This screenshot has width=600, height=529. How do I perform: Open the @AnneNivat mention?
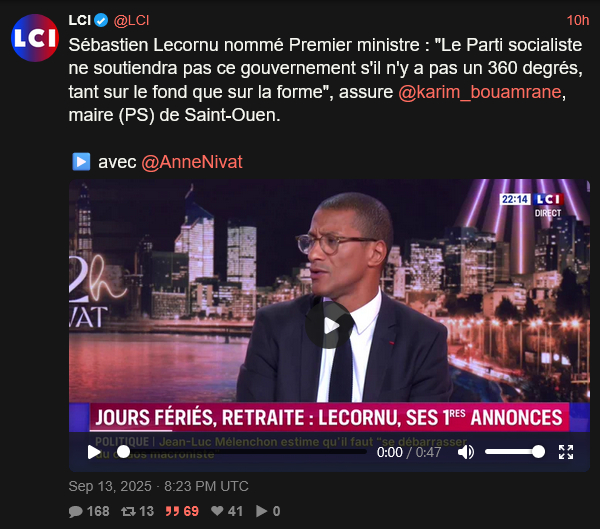pyautogui.click(x=192, y=162)
